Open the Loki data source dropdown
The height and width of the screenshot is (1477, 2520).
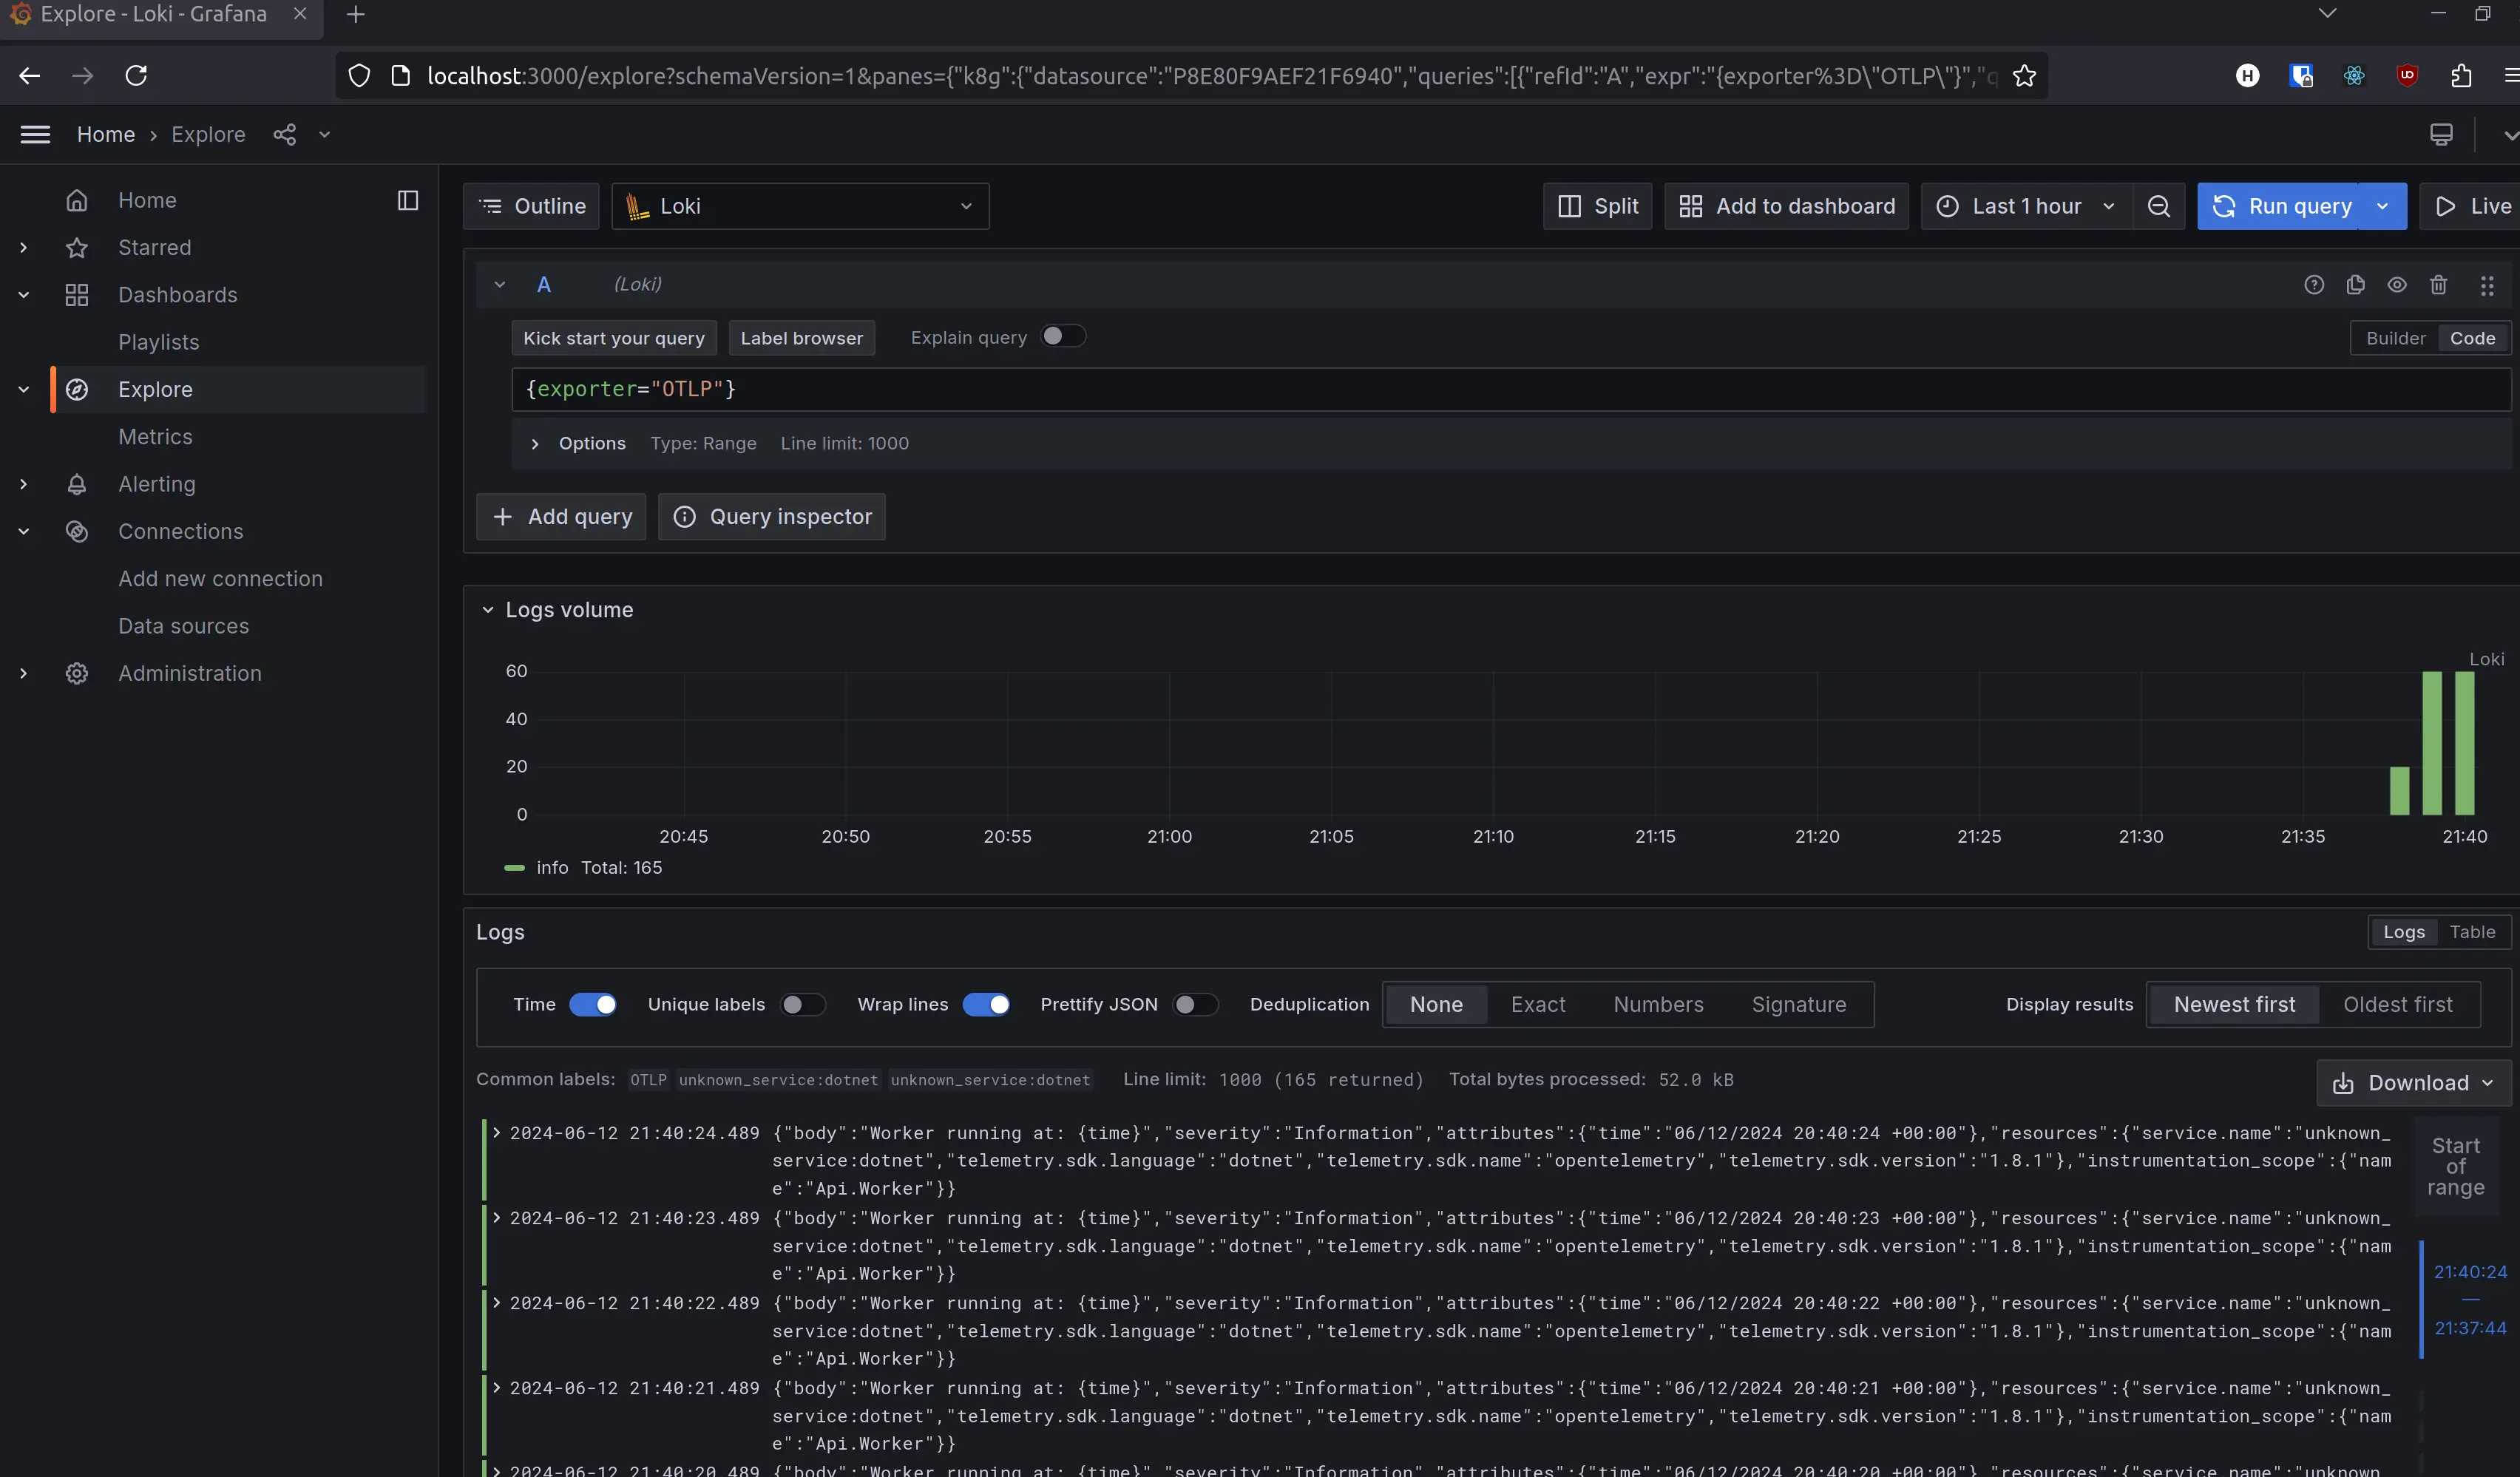800,206
